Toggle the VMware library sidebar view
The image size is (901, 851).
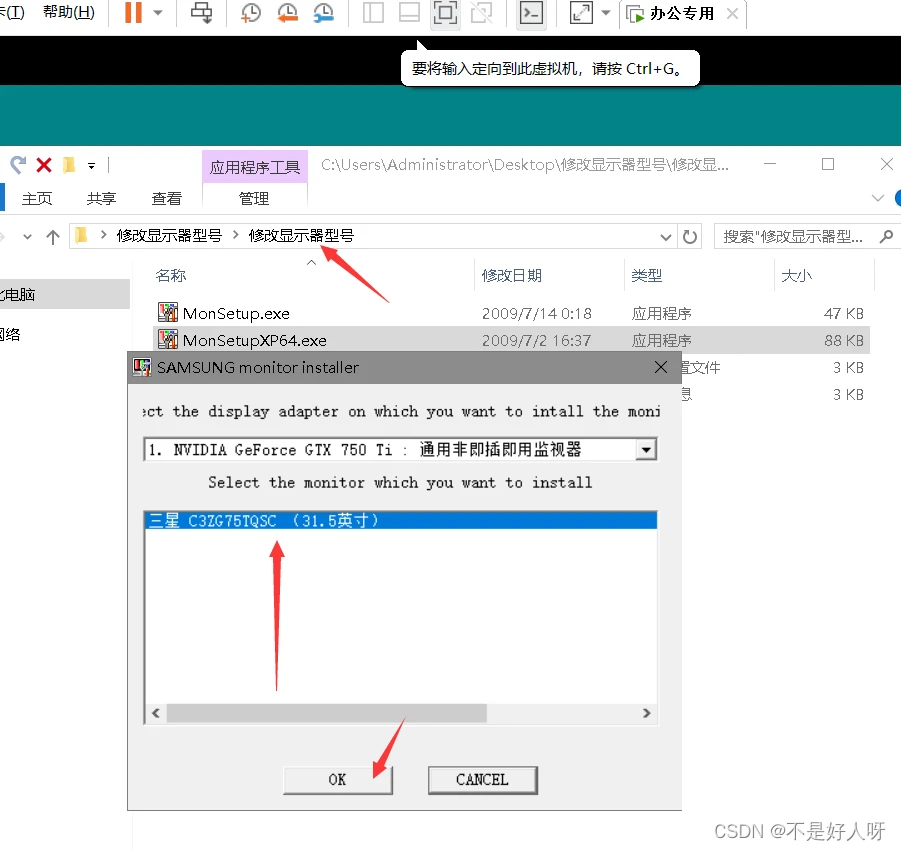(373, 12)
